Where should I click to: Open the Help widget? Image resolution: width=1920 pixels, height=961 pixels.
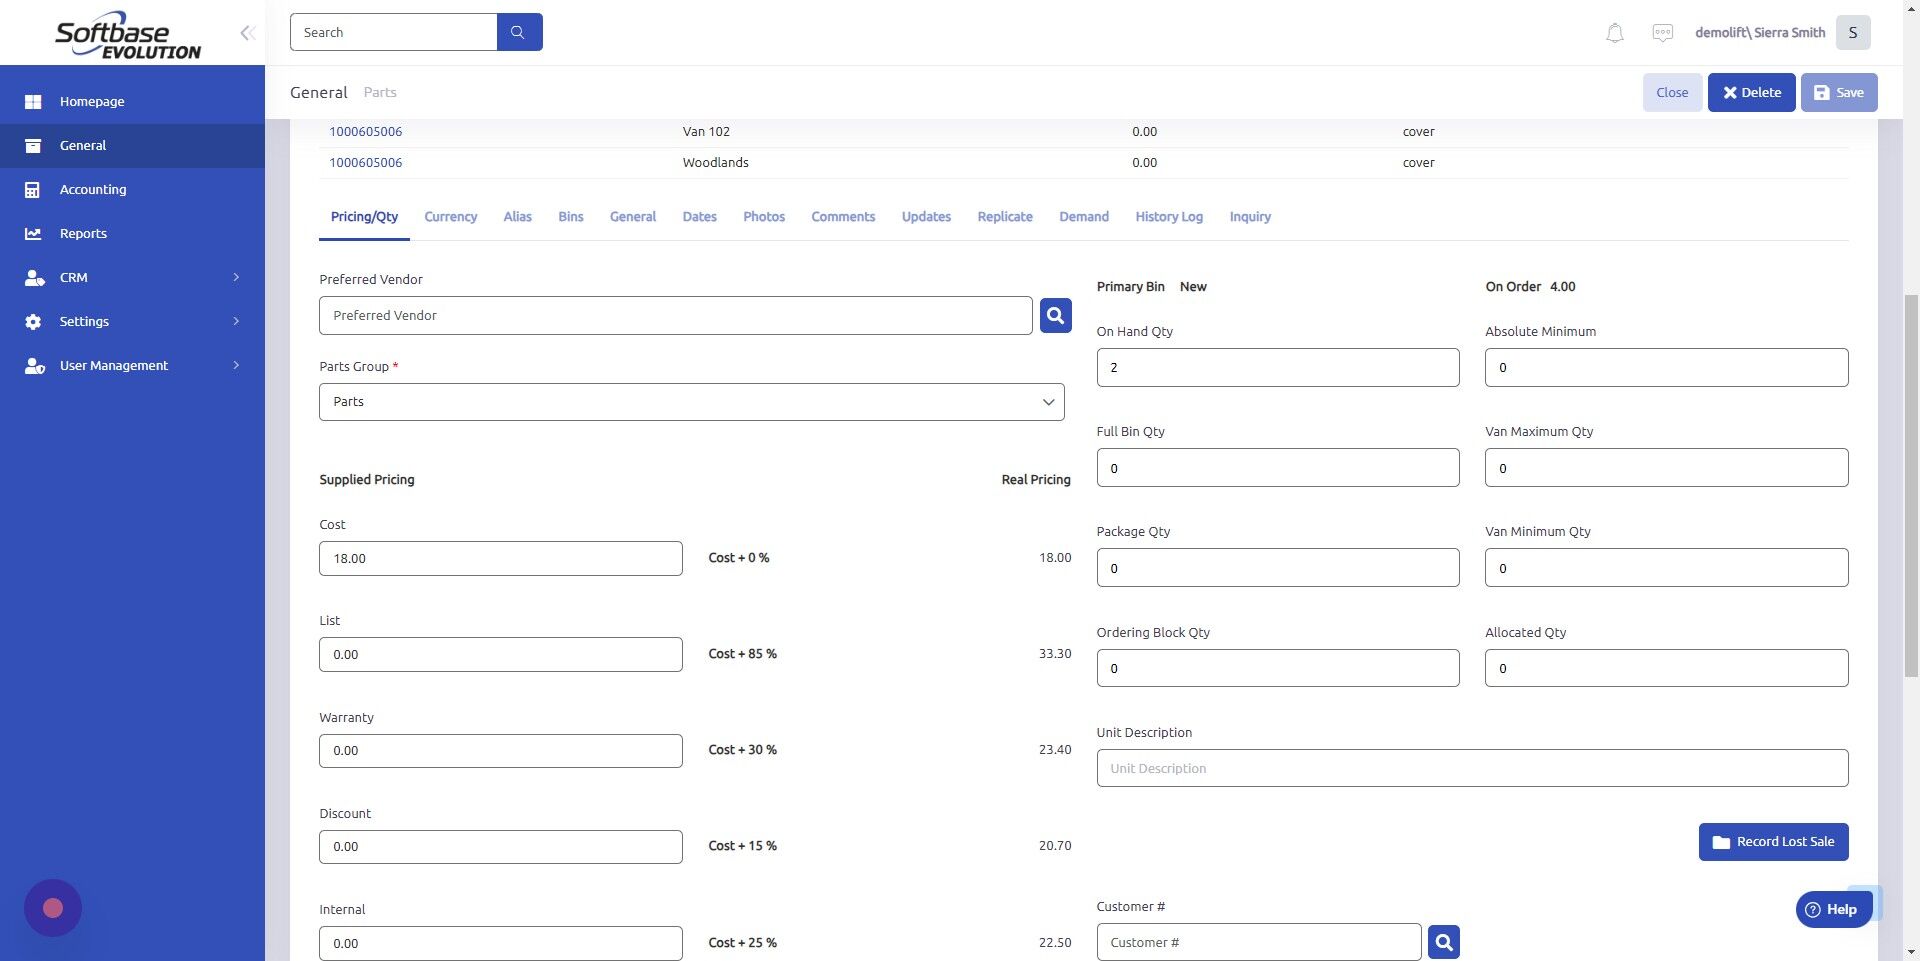pyautogui.click(x=1833, y=909)
